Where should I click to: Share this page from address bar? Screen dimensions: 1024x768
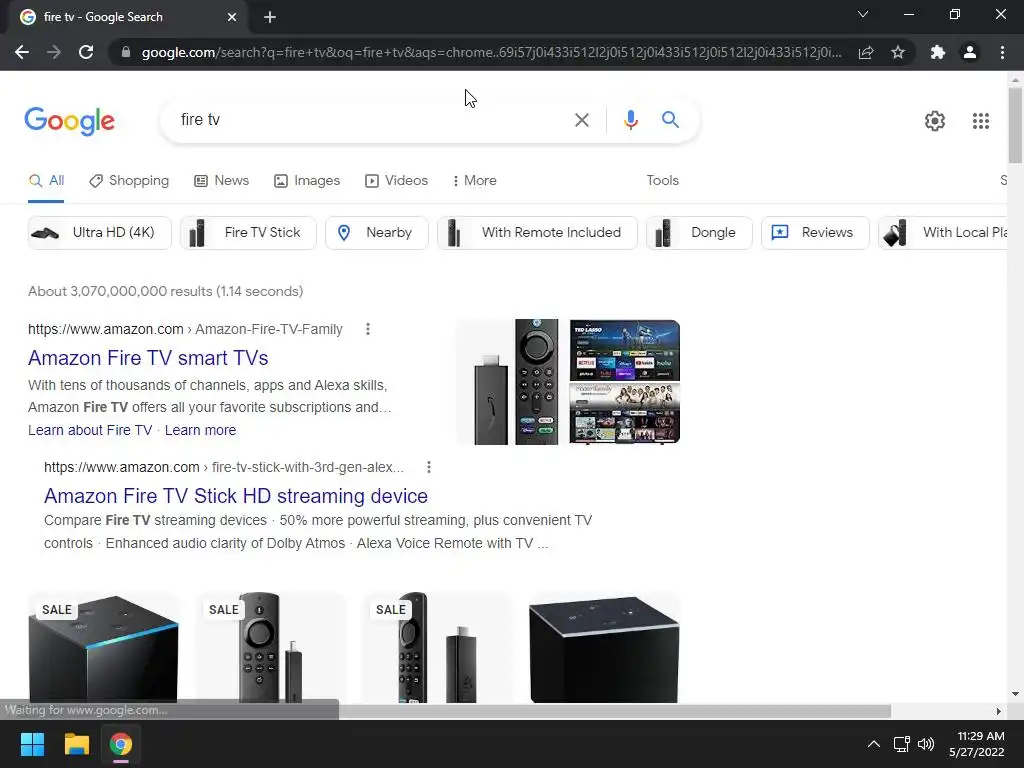[x=866, y=52]
